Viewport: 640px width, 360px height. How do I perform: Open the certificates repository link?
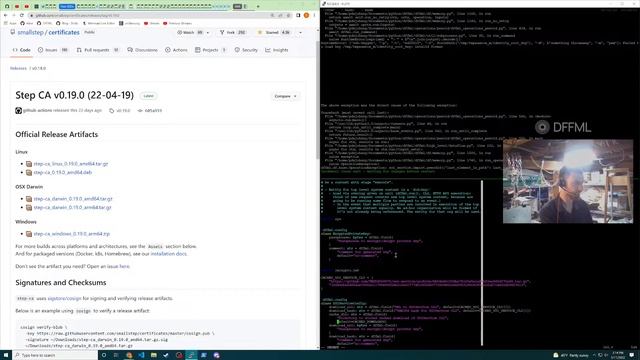pos(64,32)
